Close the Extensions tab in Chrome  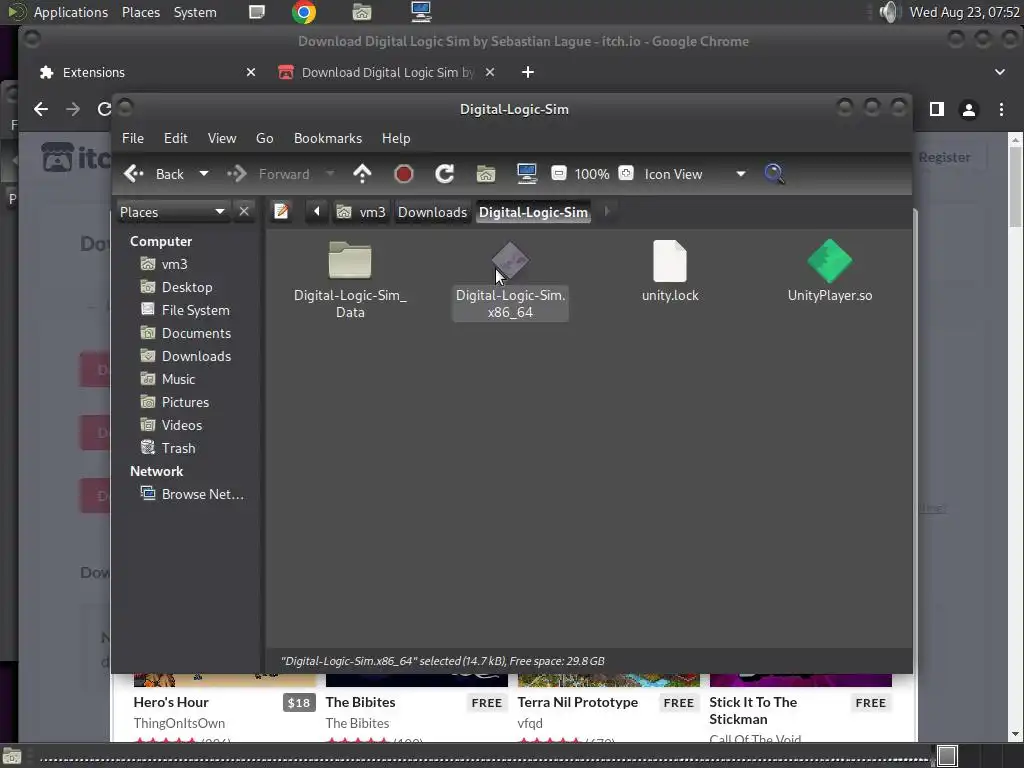pos(251,72)
